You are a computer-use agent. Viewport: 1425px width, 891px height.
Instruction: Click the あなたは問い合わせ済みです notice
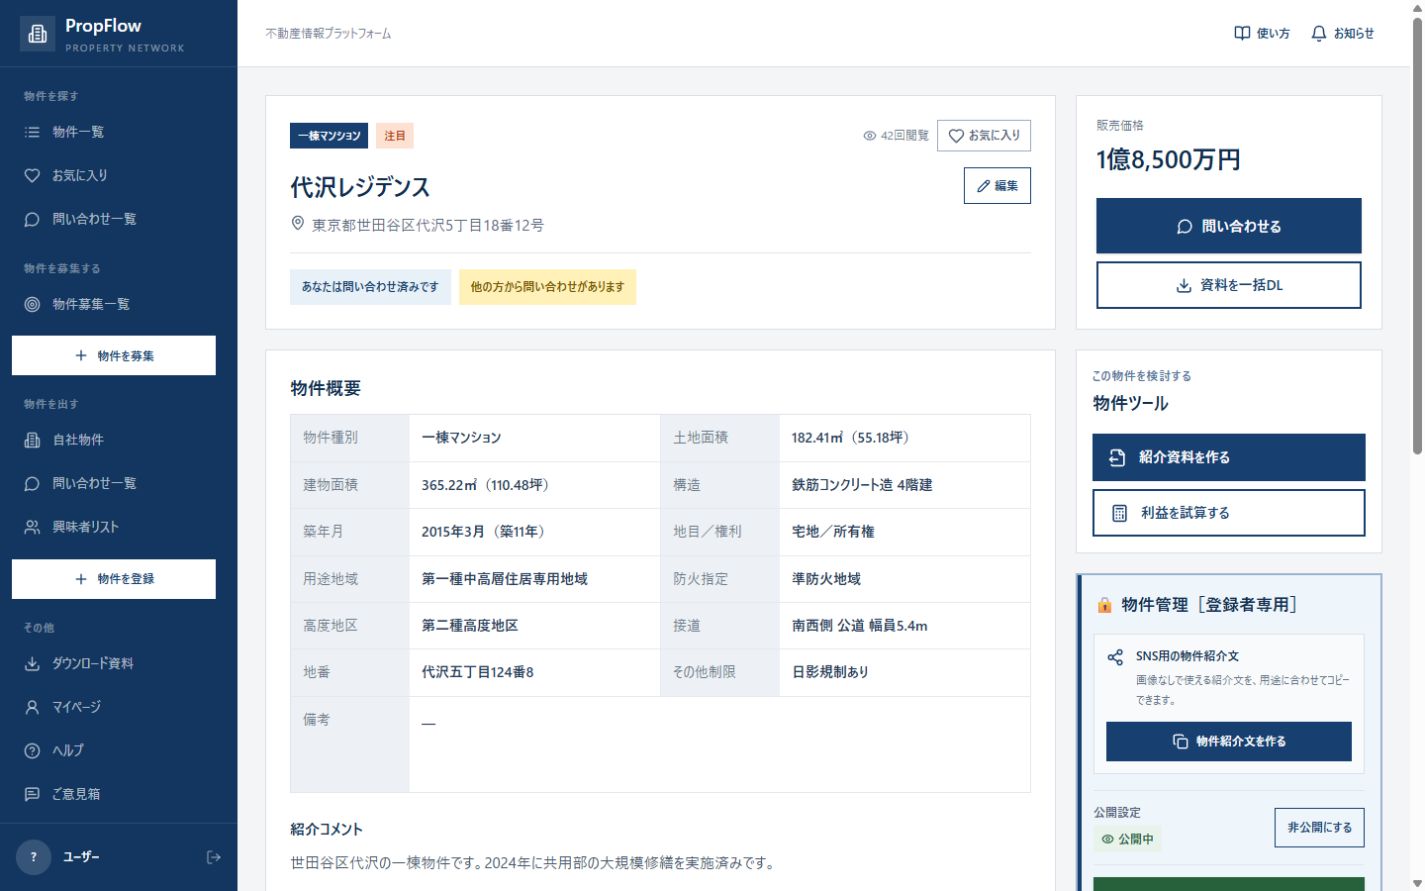point(370,287)
